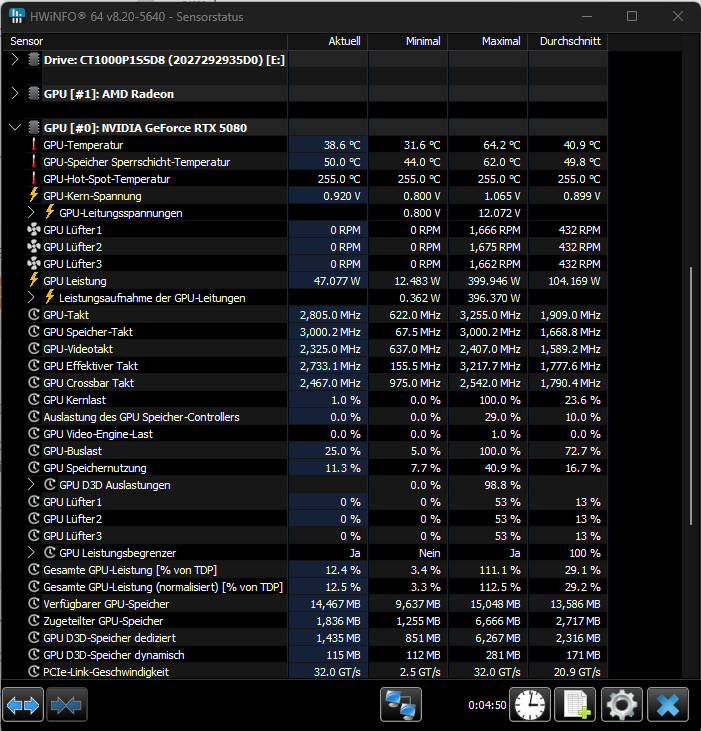Click the lightning icon of GPU Leistung

[34, 280]
